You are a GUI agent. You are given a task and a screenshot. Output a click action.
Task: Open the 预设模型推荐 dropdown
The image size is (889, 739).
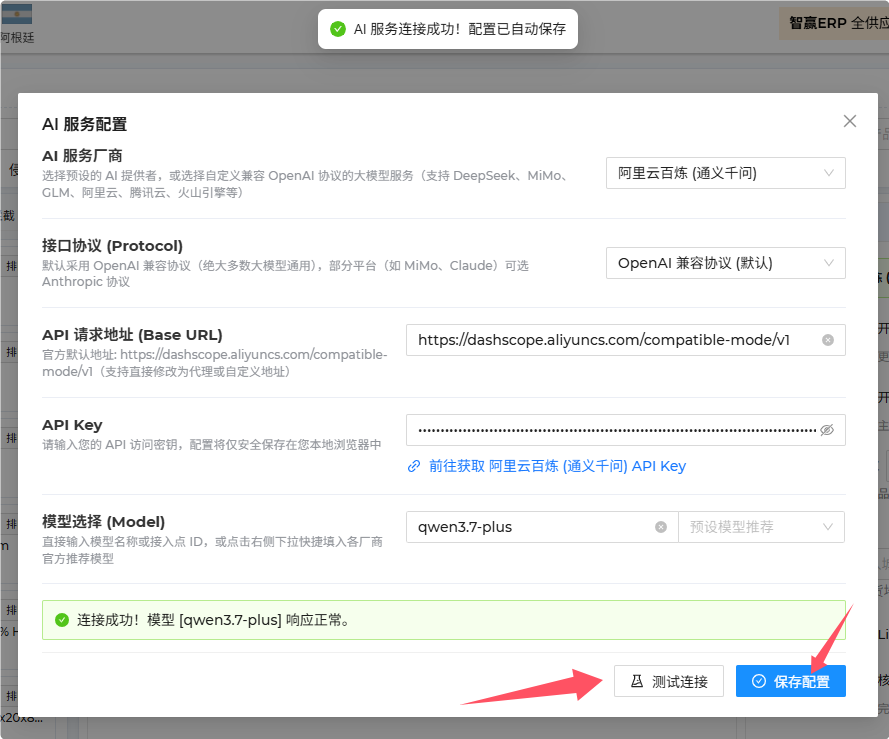(761, 527)
